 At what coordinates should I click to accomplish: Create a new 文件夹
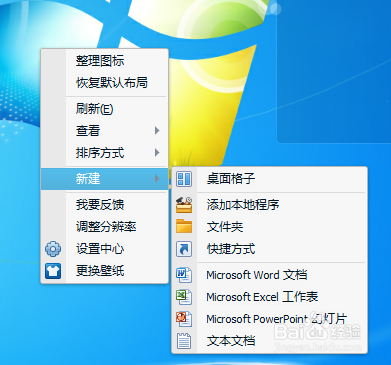coord(269,227)
